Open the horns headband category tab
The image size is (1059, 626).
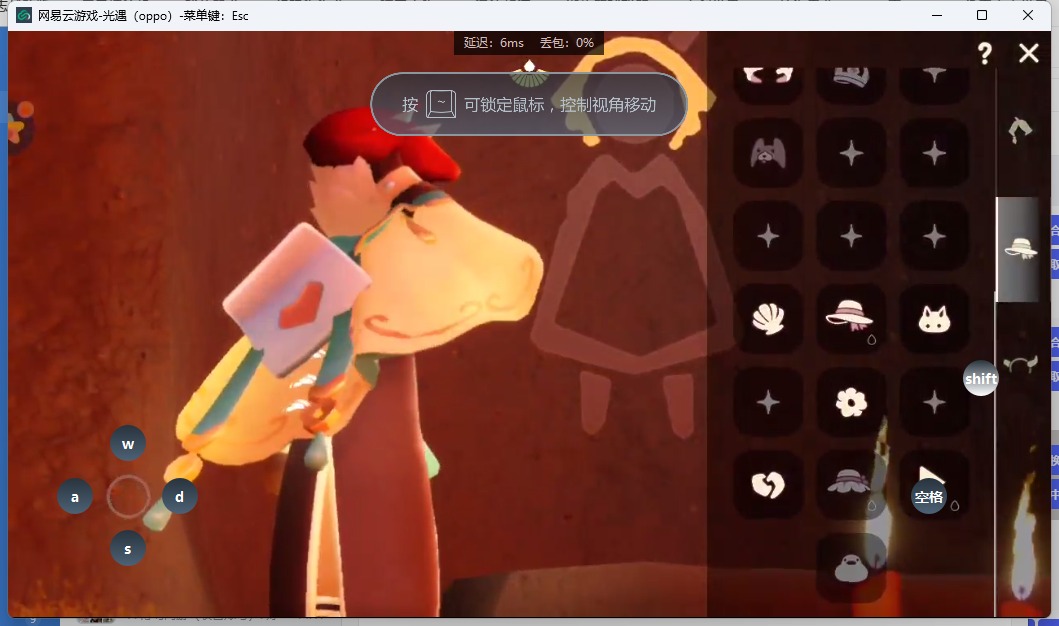pyautogui.click(x=1020, y=365)
